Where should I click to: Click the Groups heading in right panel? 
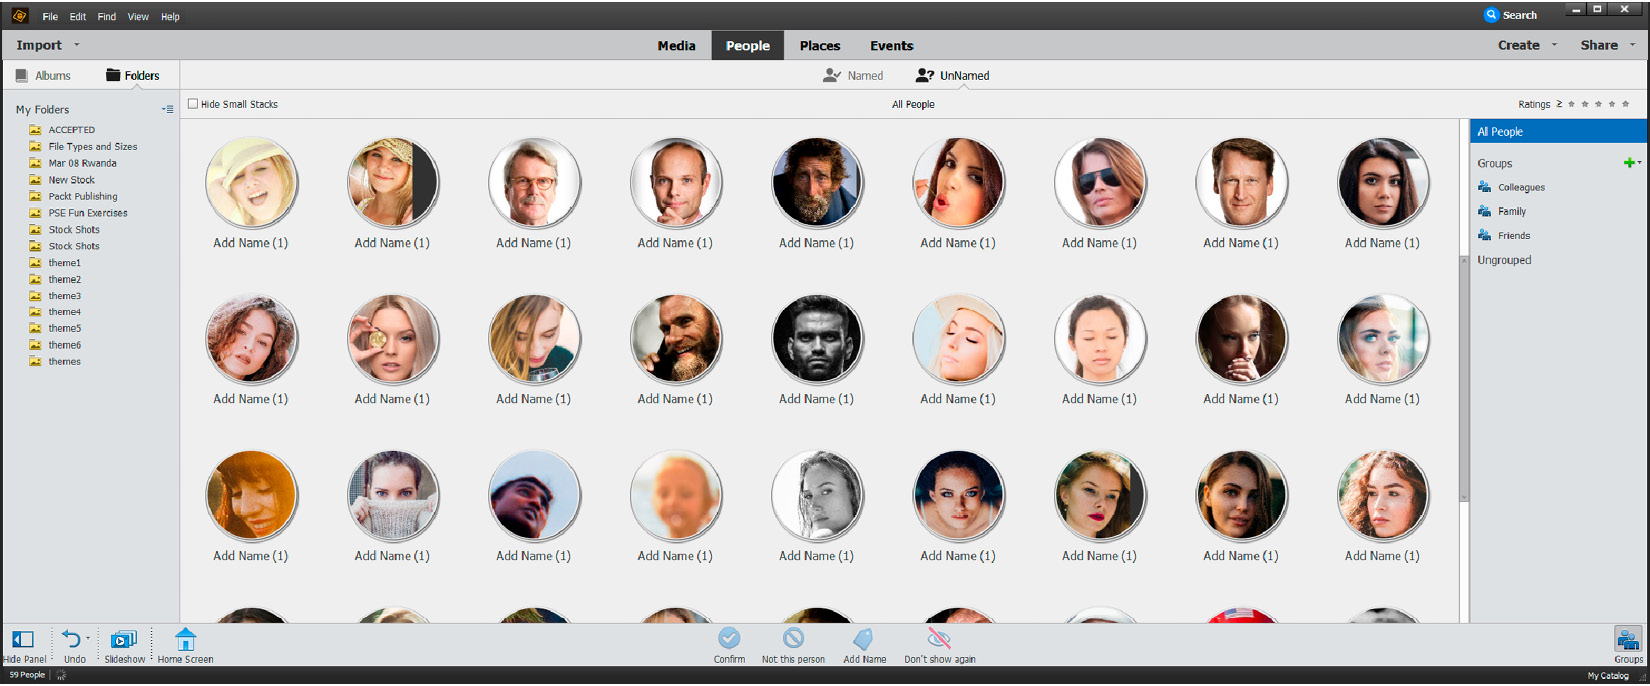tap(1495, 163)
